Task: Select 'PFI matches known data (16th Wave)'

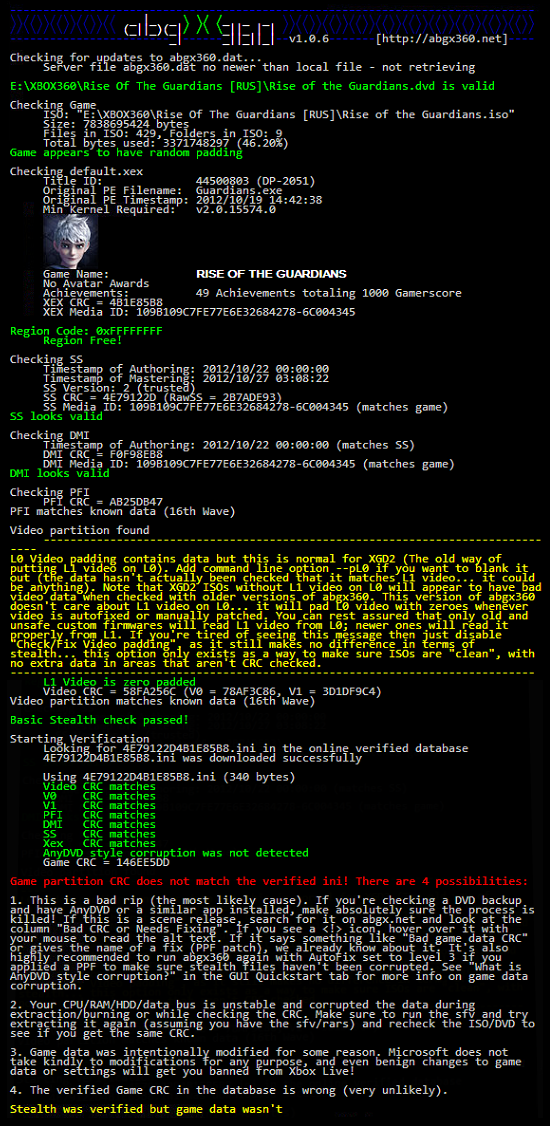Action: coord(123,511)
